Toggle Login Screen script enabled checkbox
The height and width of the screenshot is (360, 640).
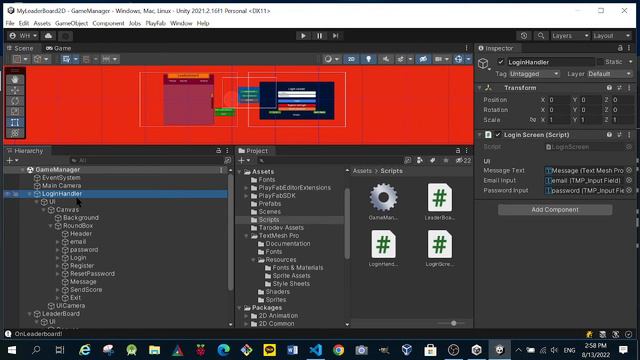[498, 135]
